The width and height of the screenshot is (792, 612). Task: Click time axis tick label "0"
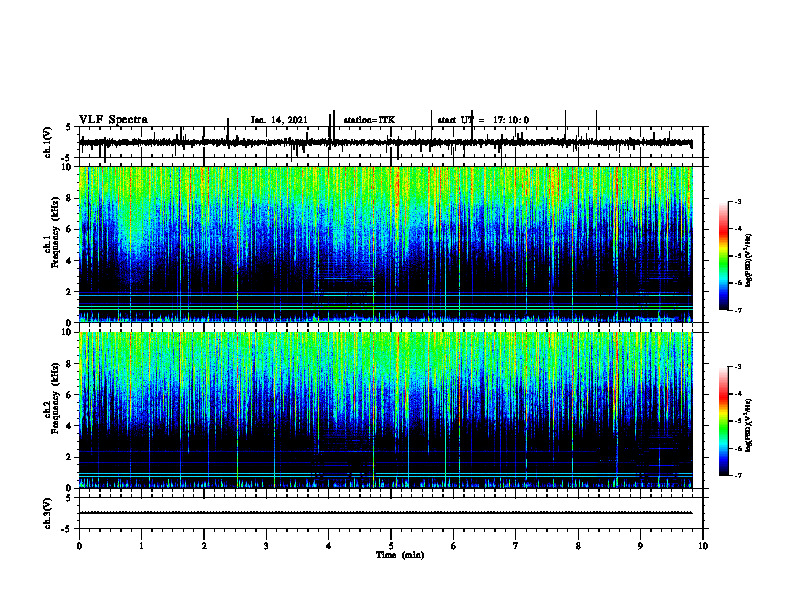click(x=79, y=546)
